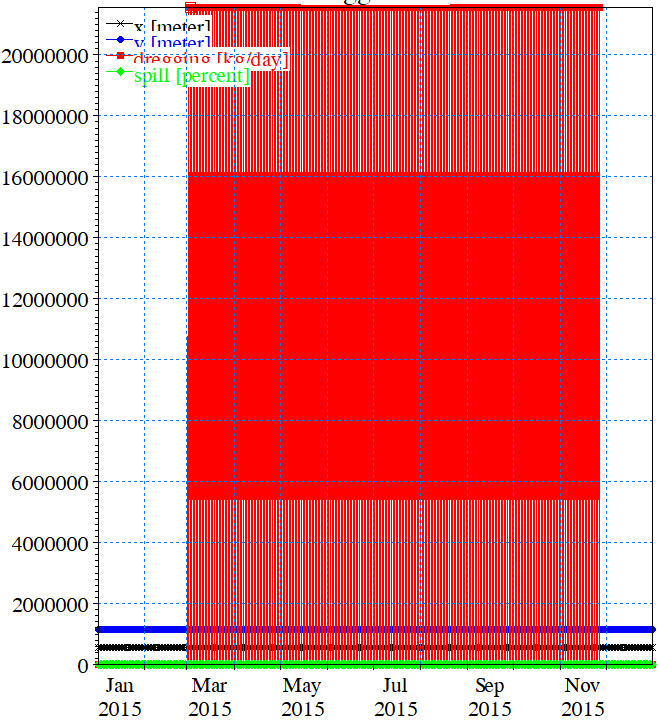Click the blue y series line at right edge
The width and height of the screenshot is (658, 720).
(x=630, y=630)
